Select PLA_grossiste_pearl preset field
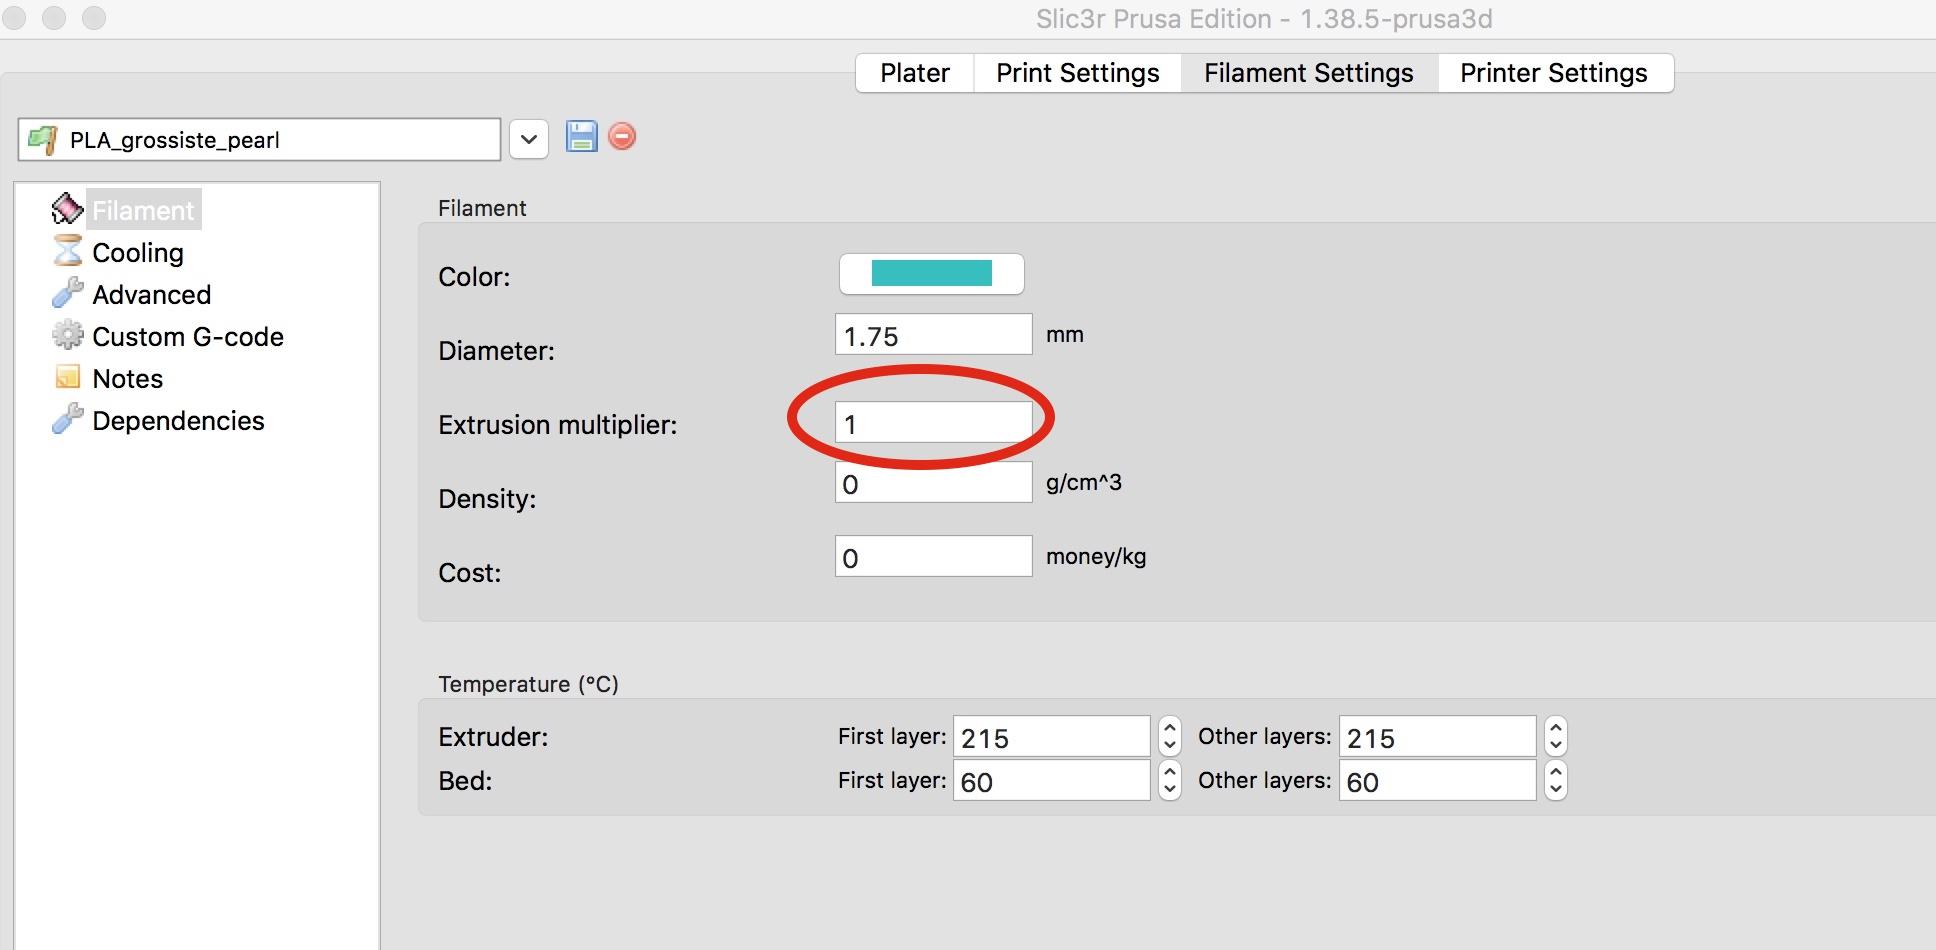The height and width of the screenshot is (950, 1936). click(259, 139)
